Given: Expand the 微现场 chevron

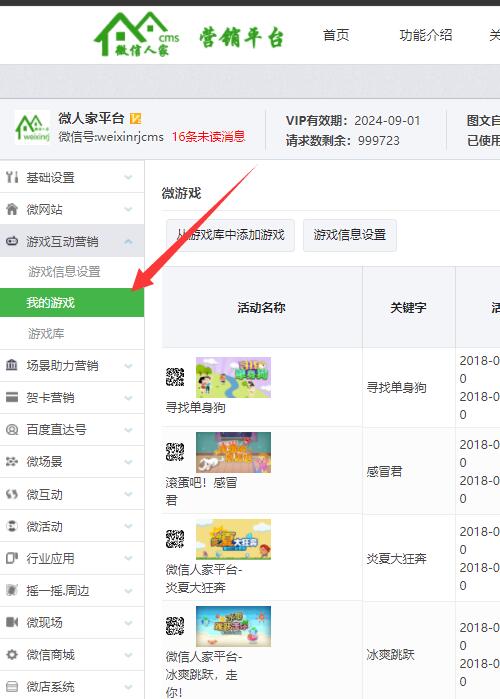Looking at the screenshot, I should coord(128,622).
